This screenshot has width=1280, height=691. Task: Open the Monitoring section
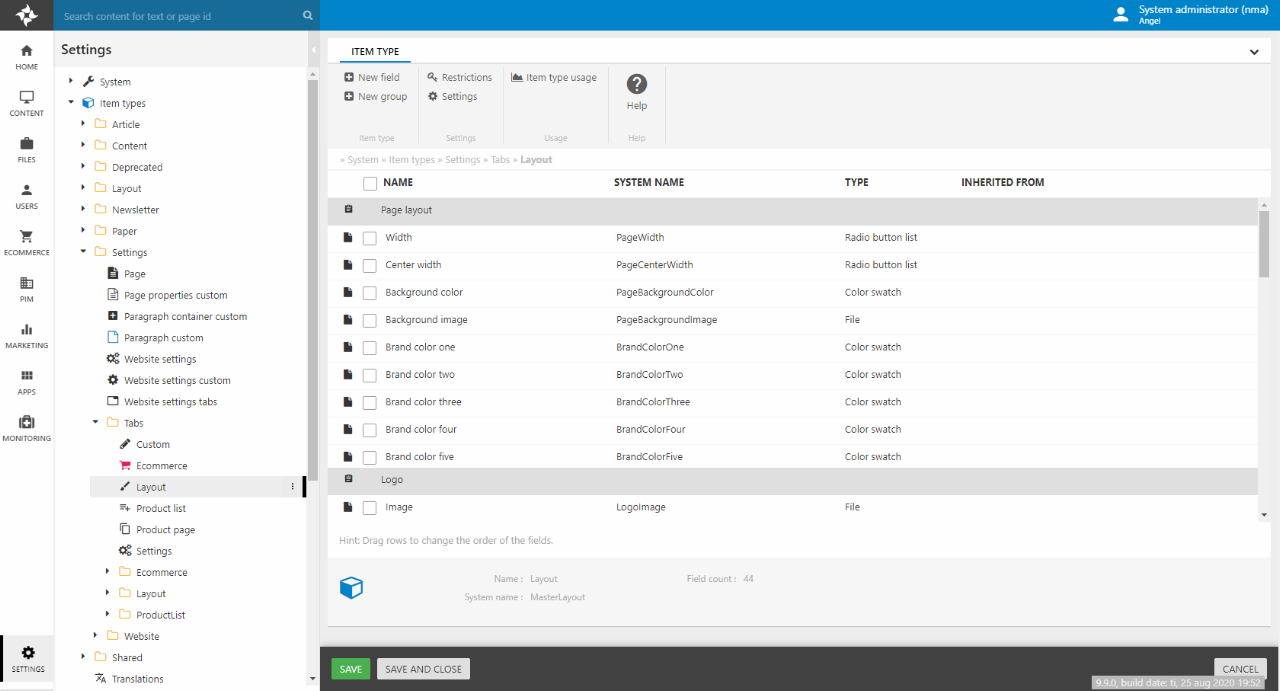(x=27, y=428)
